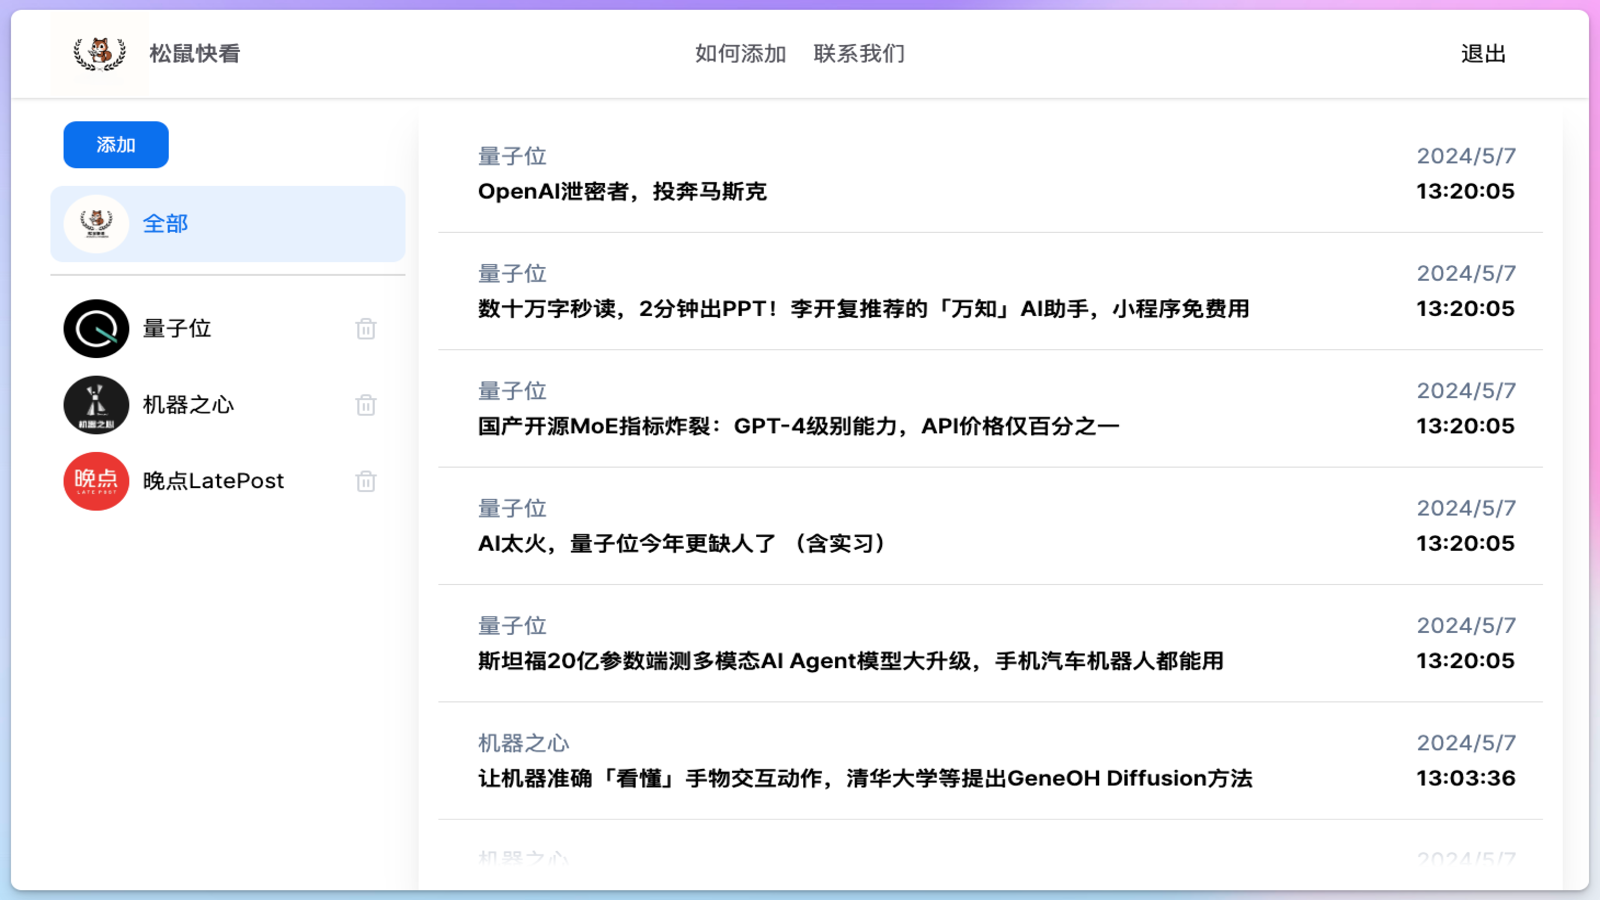Click the red 晚点 LatePost avatar
Image resolution: width=1600 pixels, height=900 pixels.
pos(96,481)
